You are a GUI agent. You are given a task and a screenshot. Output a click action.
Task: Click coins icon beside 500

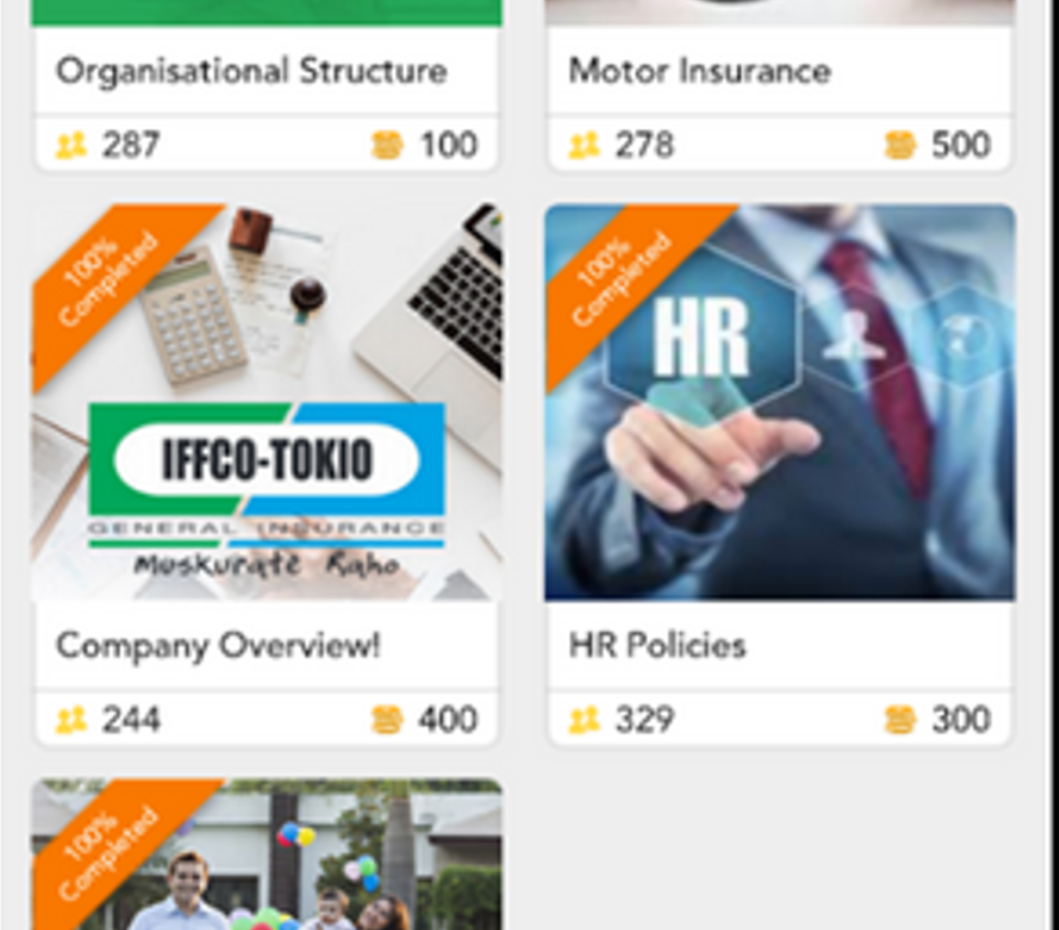click(900, 145)
